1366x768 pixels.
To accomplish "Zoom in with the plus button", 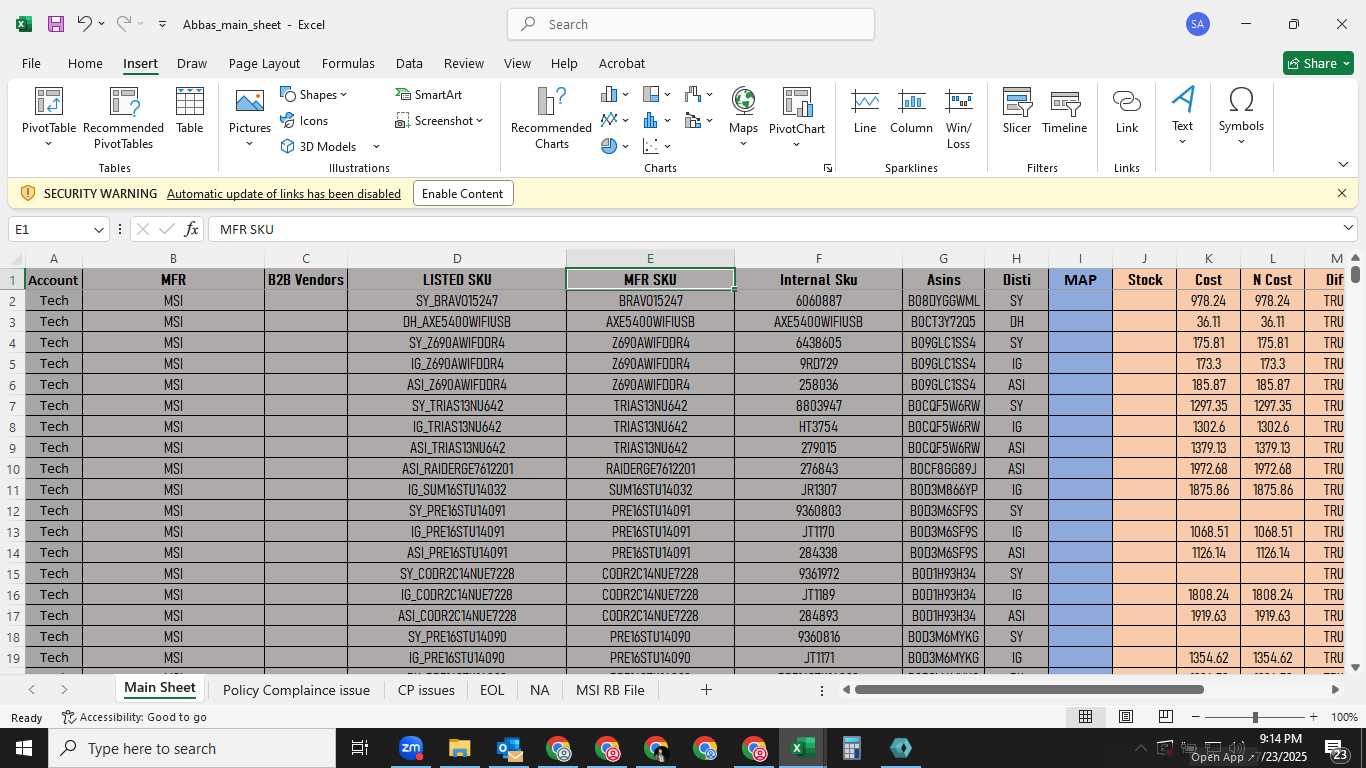I will pos(1313,717).
